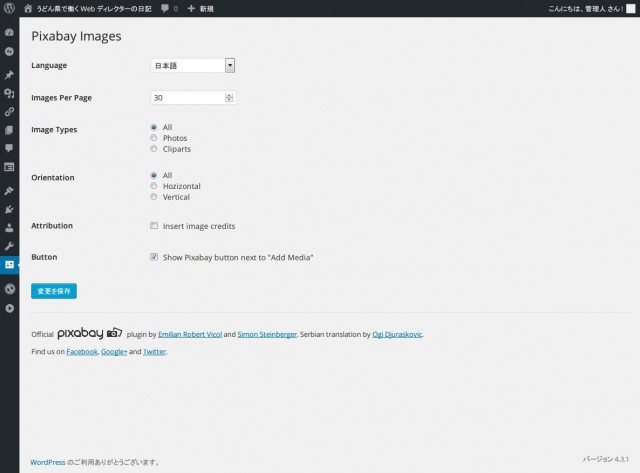Click the home icon in admin bar
640x473 pixels.
tap(28, 9)
